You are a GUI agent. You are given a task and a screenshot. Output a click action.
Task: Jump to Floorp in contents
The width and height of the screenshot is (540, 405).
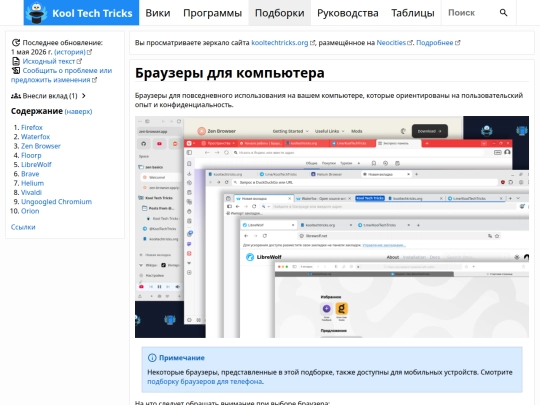tap(31, 155)
